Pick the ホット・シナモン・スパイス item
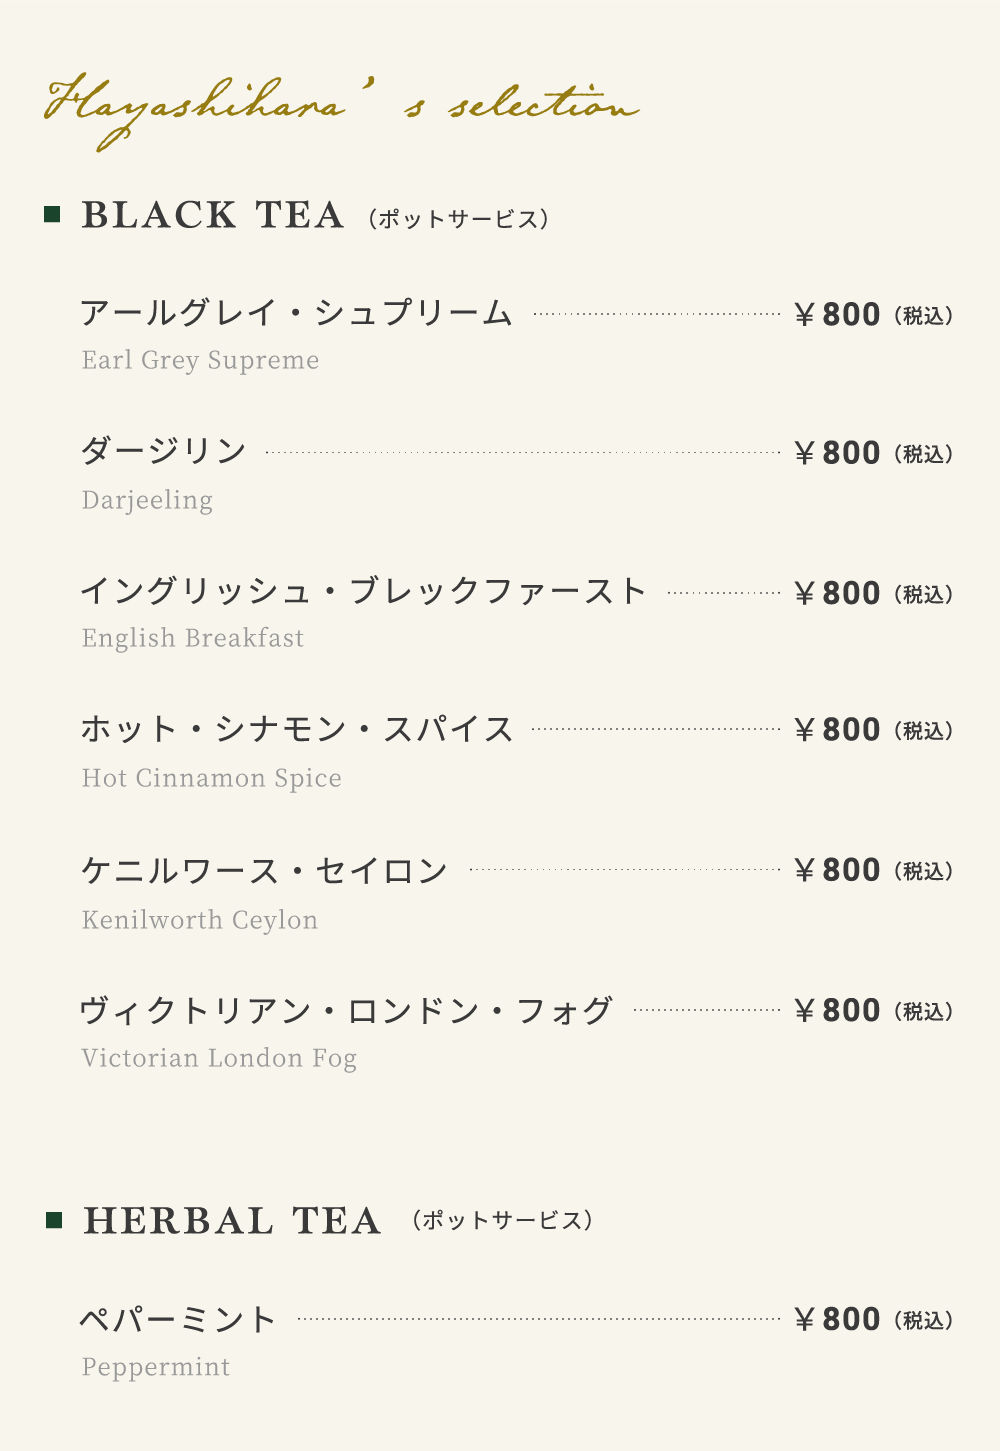This screenshot has width=1000, height=1451. tap(297, 729)
